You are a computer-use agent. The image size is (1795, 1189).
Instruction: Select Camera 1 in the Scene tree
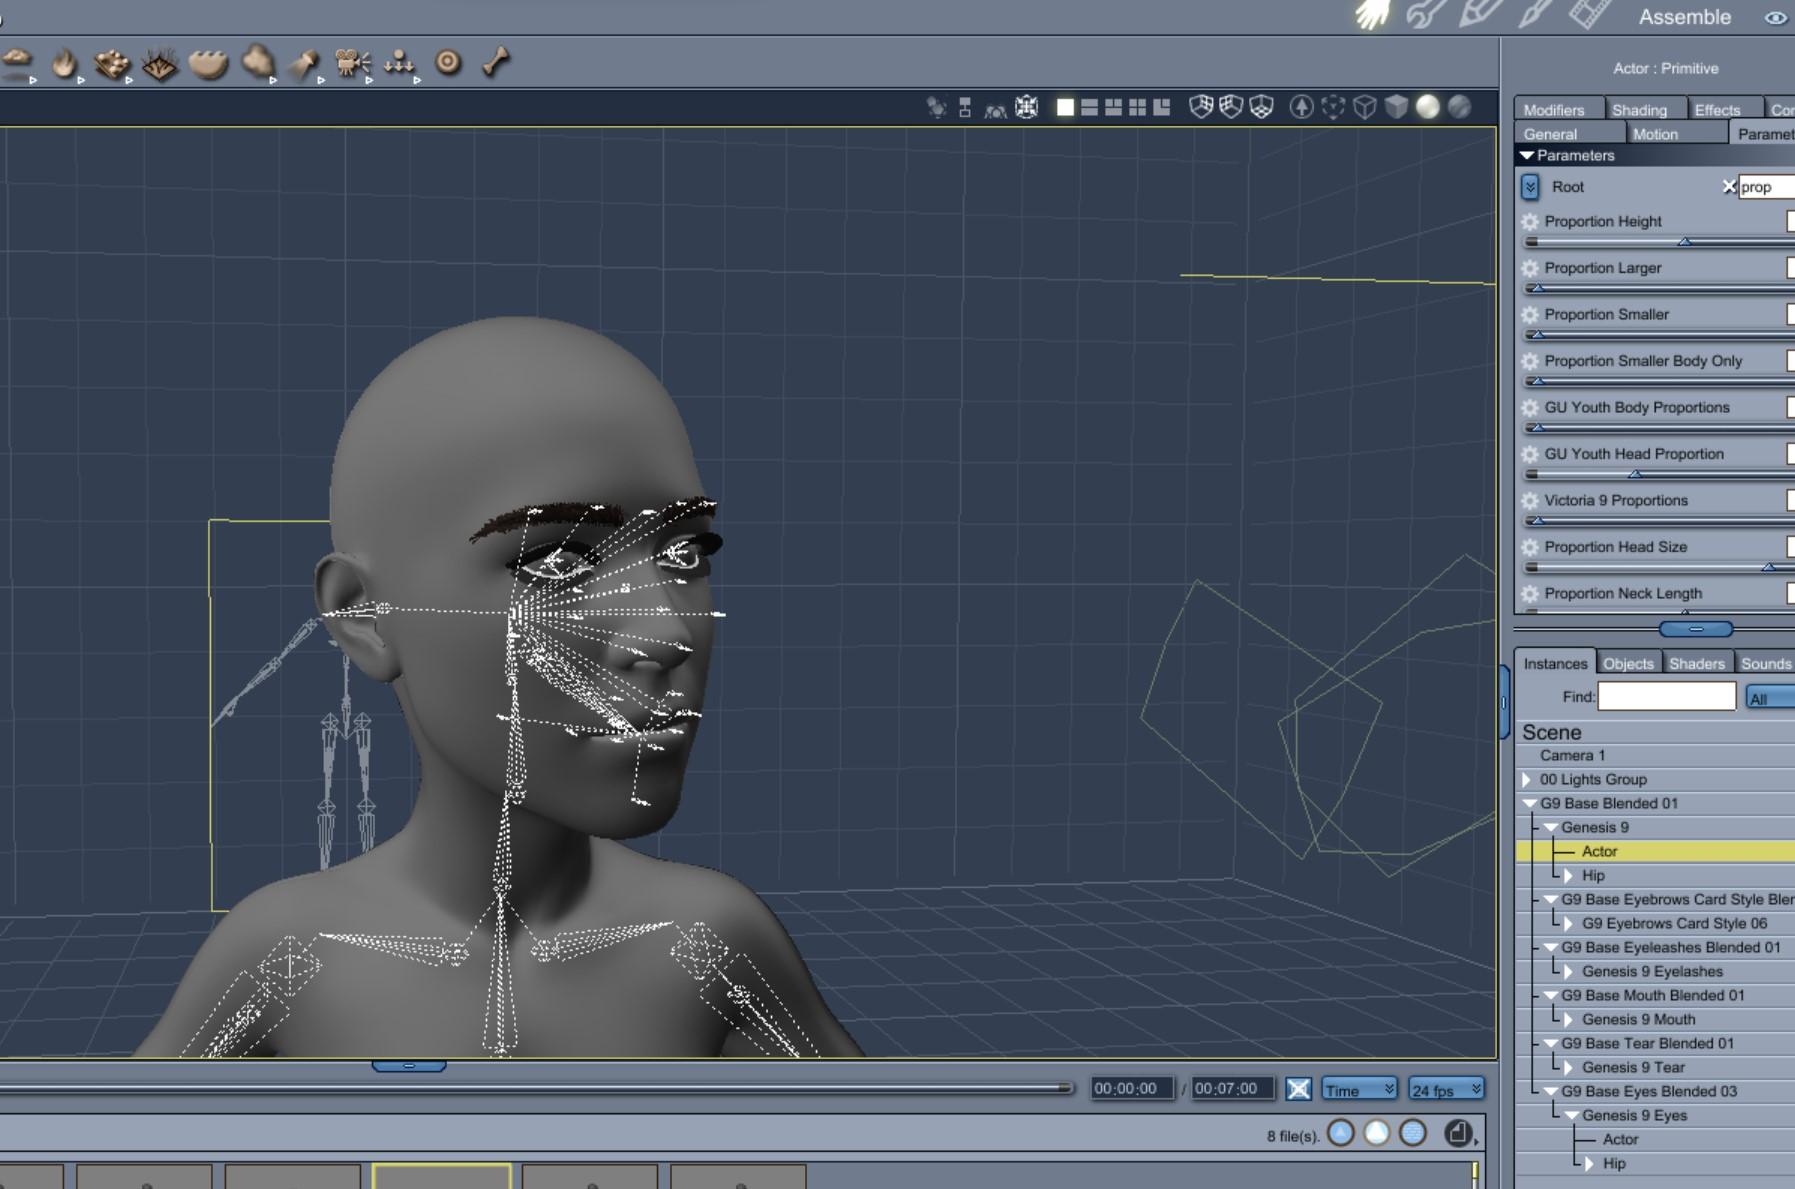click(x=1573, y=756)
